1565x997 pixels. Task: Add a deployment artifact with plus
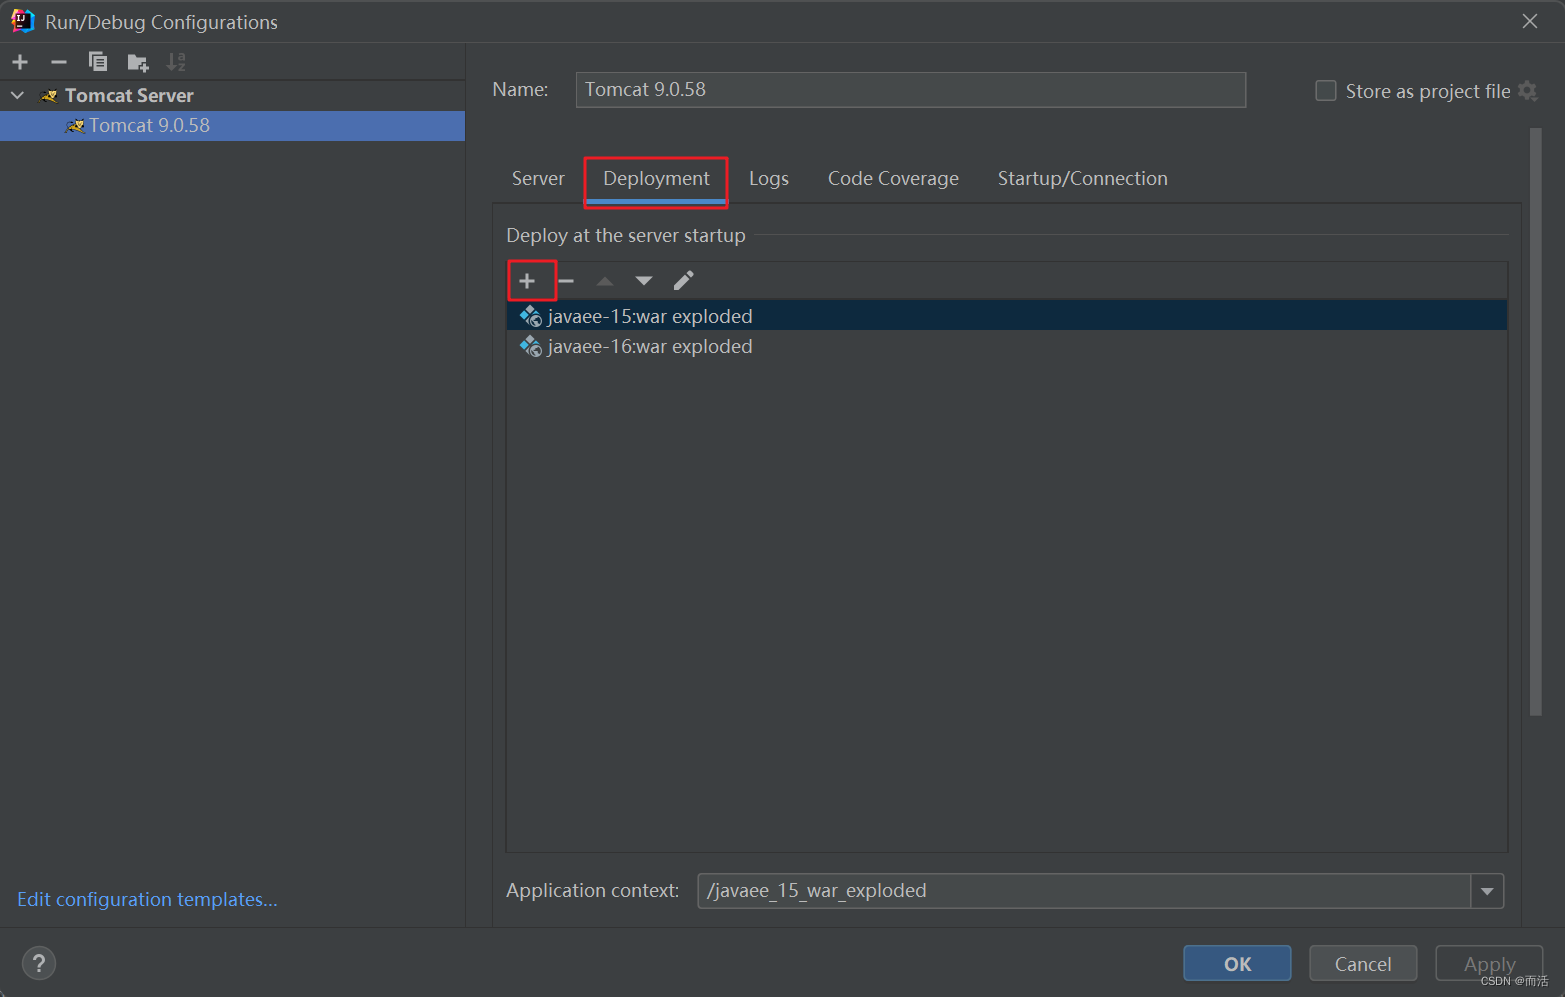pos(527,281)
